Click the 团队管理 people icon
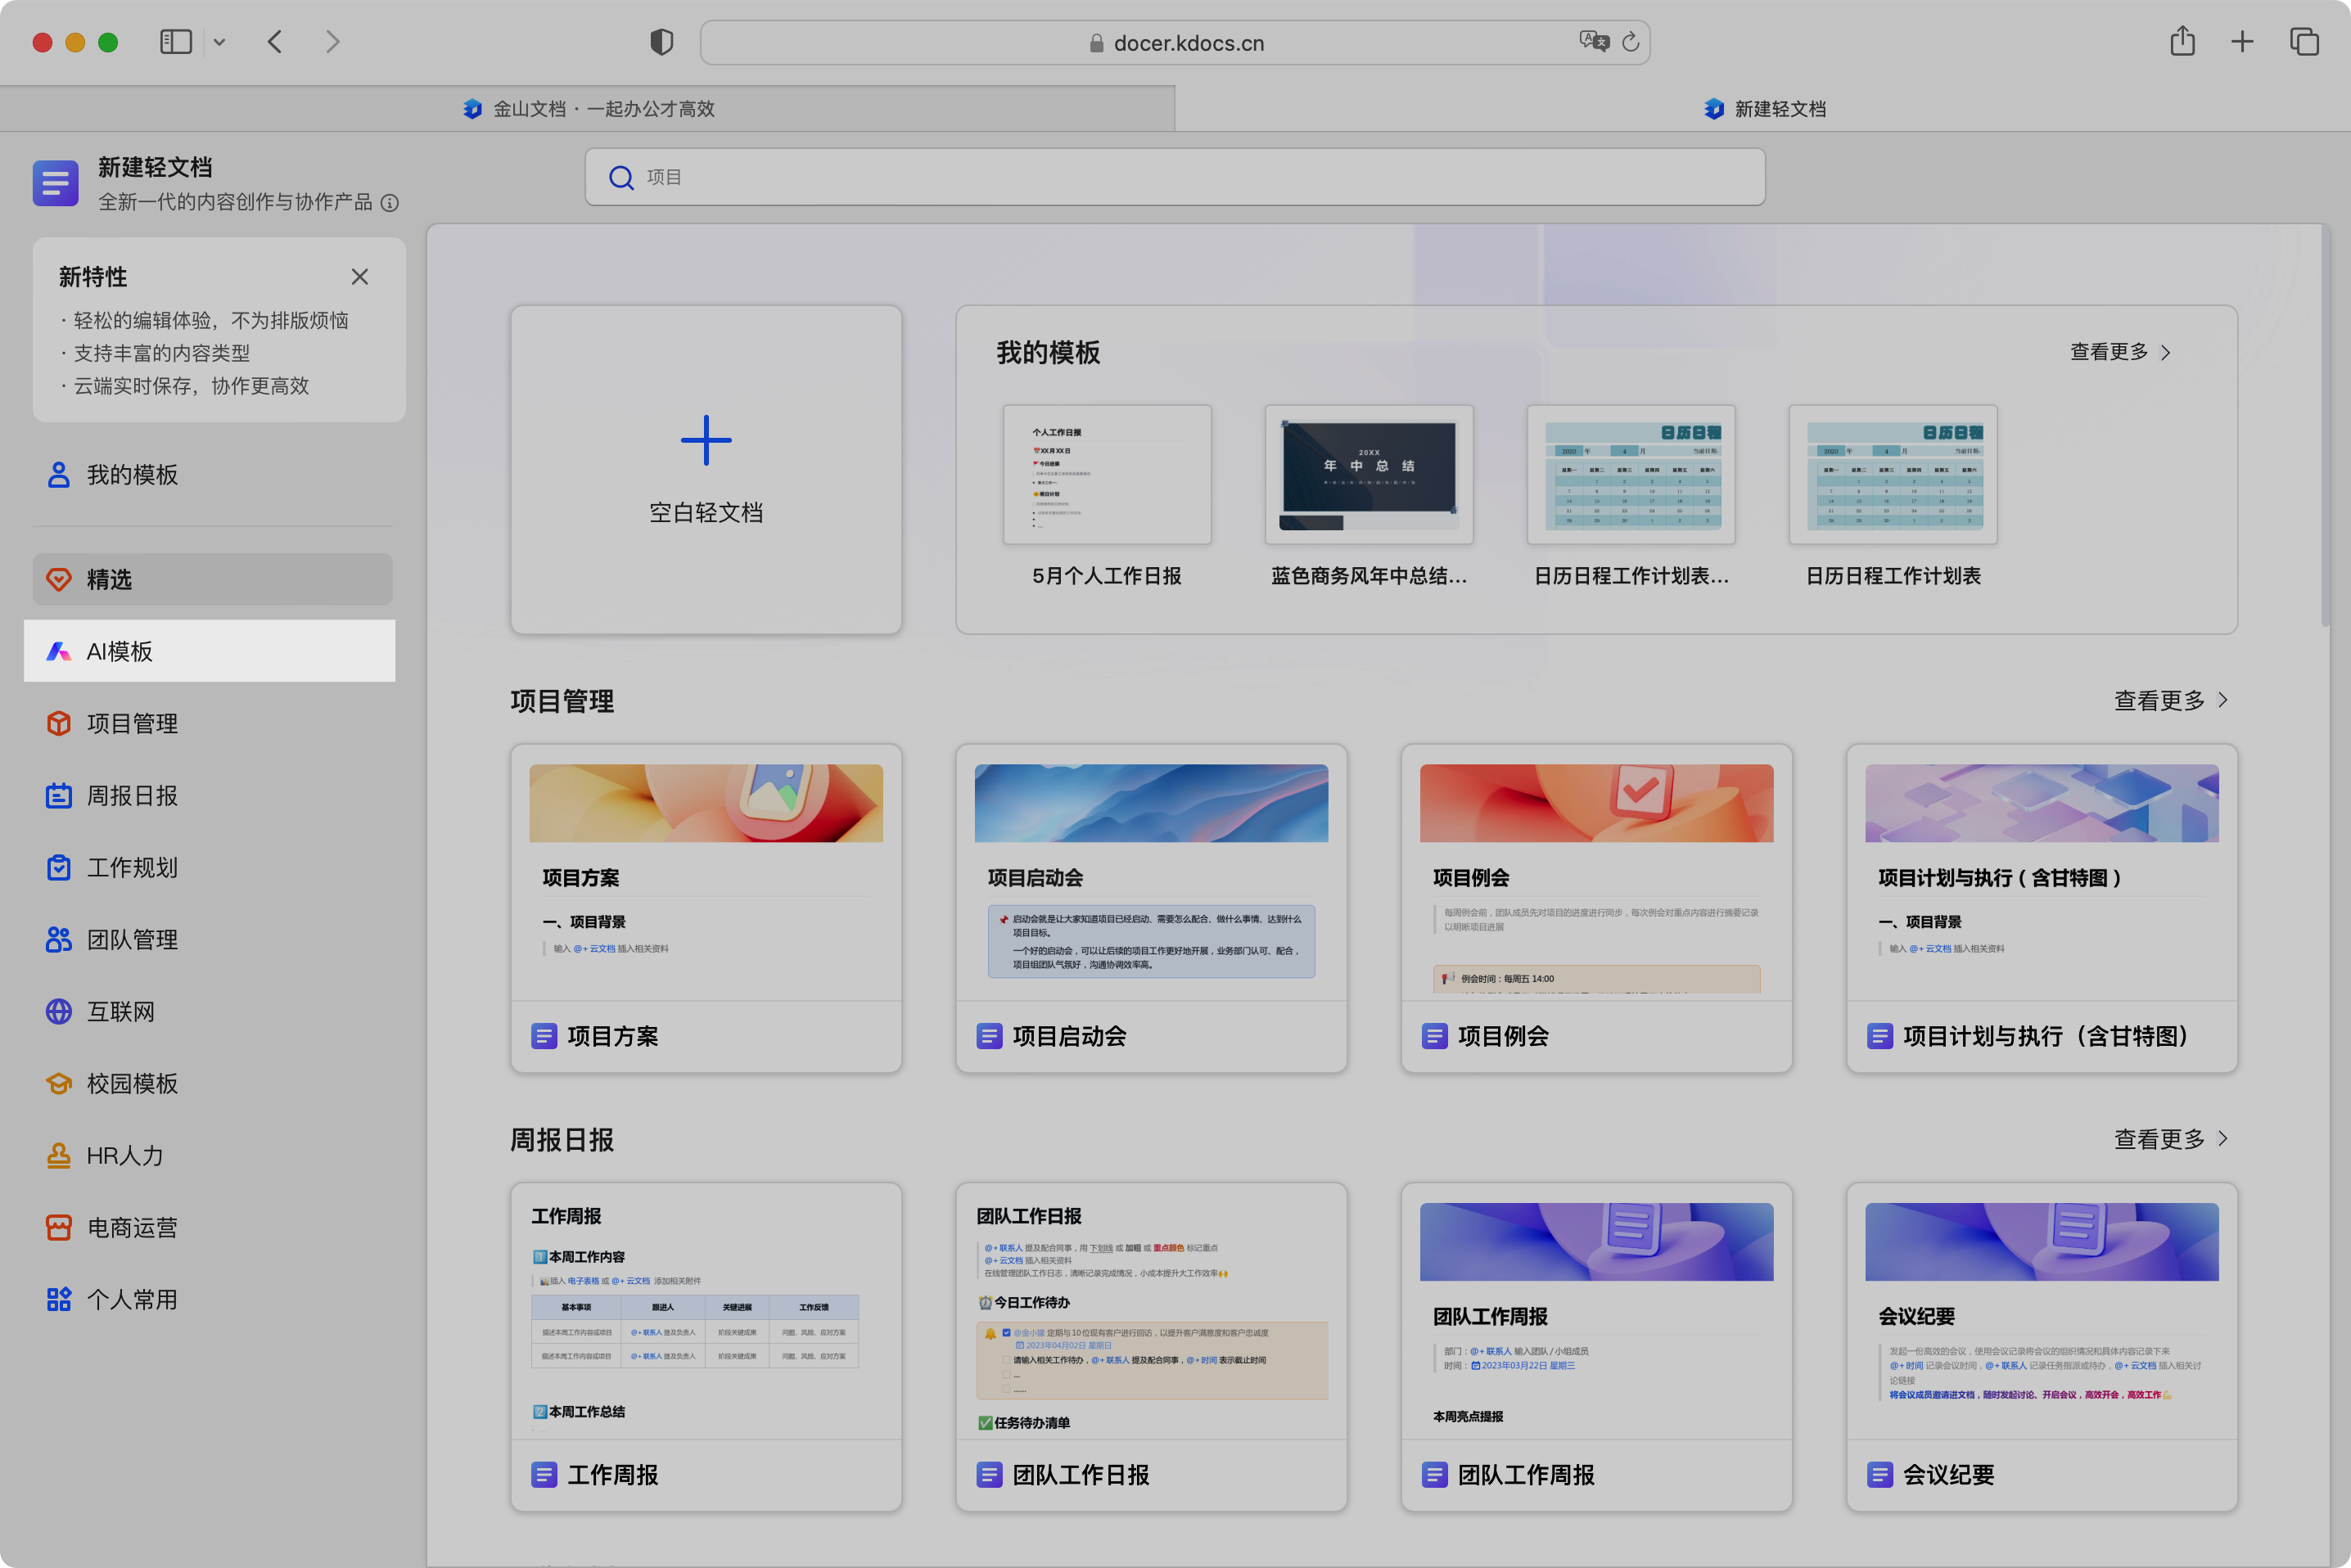Viewport: 2351px width, 1568px height. 59,939
